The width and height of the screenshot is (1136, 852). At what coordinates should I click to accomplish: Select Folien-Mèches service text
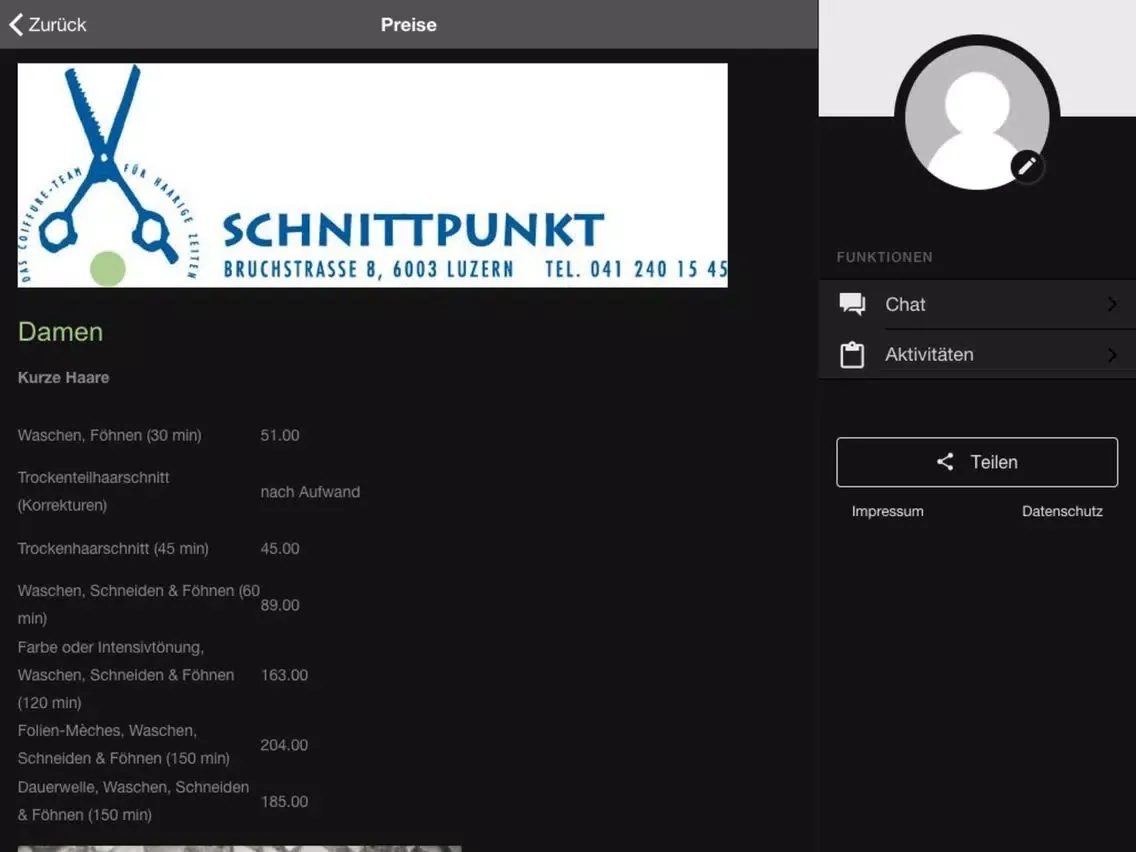[124, 744]
